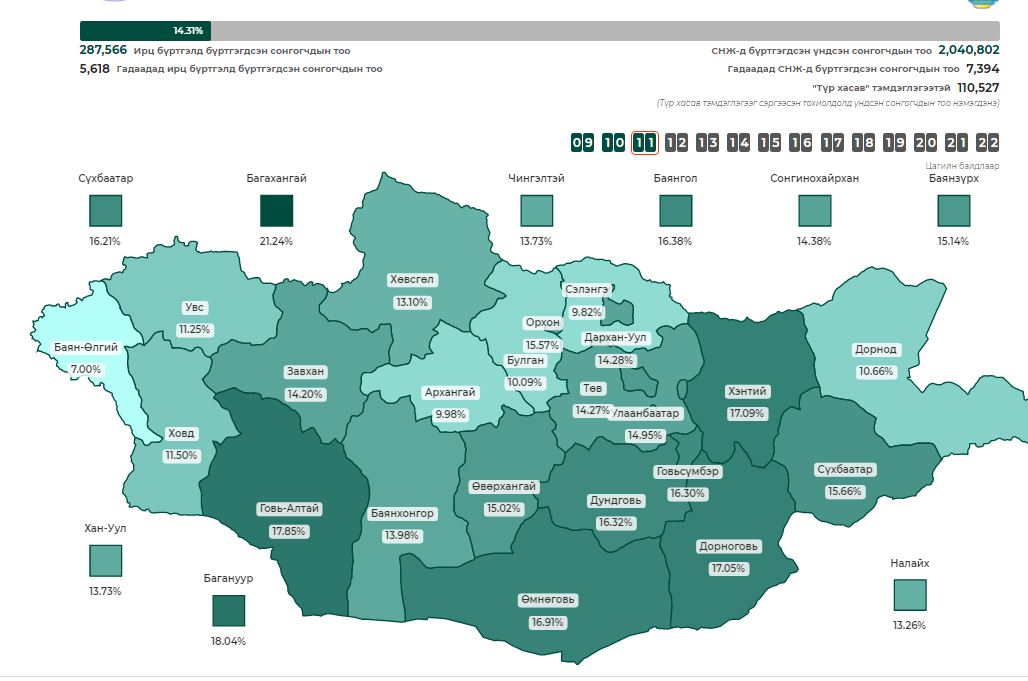Switch to hour 14 in timeline

tap(738, 143)
